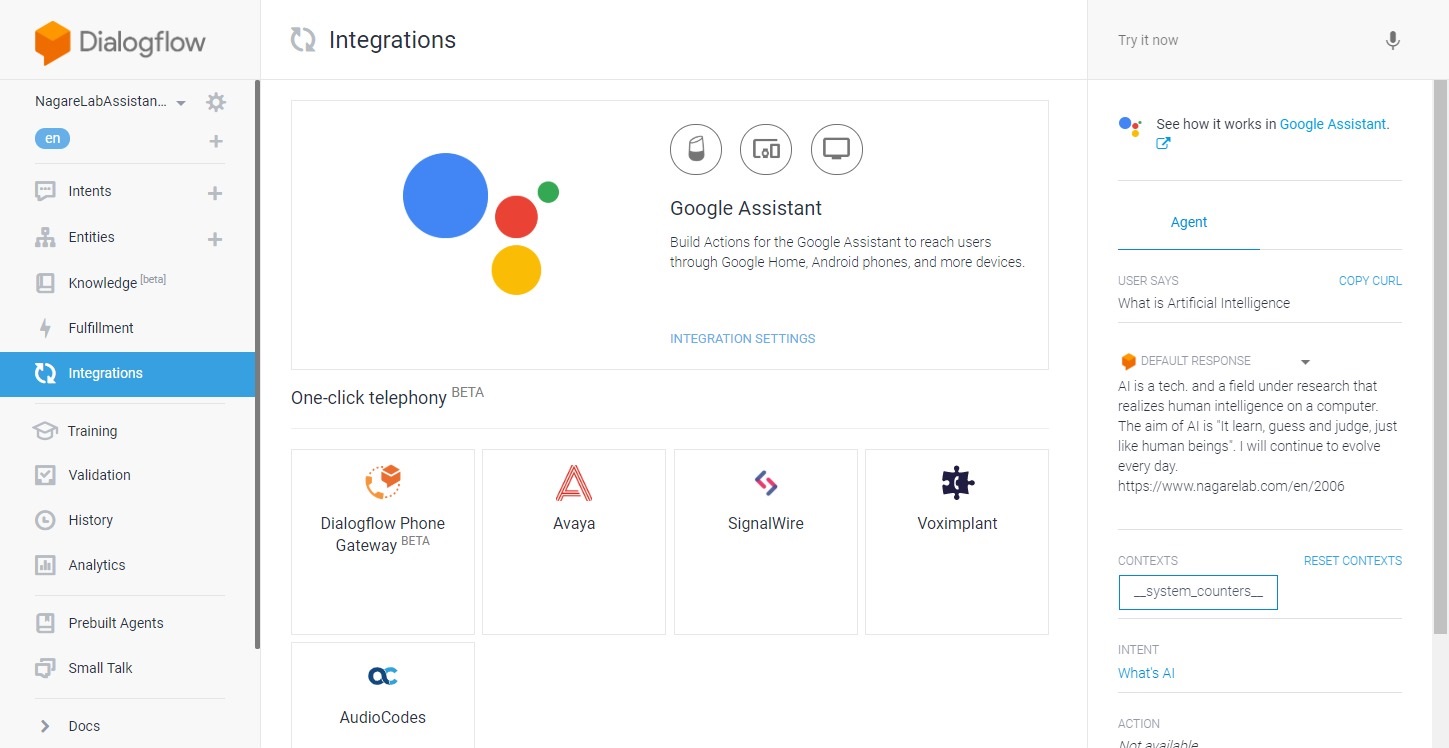The height and width of the screenshot is (748, 1449).
Task: Click the __system_counters__ context chip
Action: tap(1198, 592)
